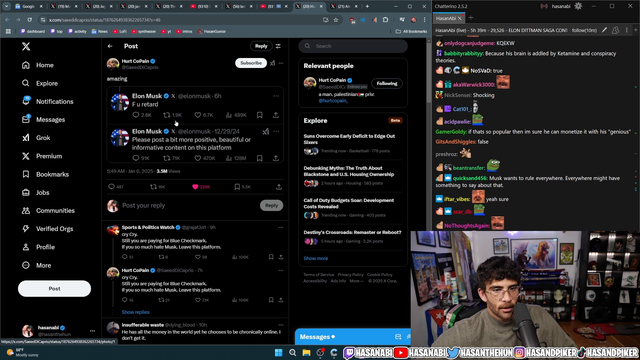Open a new browser tab
The image size is (640, 360).
pyautogui.click(x=367, y=7)
